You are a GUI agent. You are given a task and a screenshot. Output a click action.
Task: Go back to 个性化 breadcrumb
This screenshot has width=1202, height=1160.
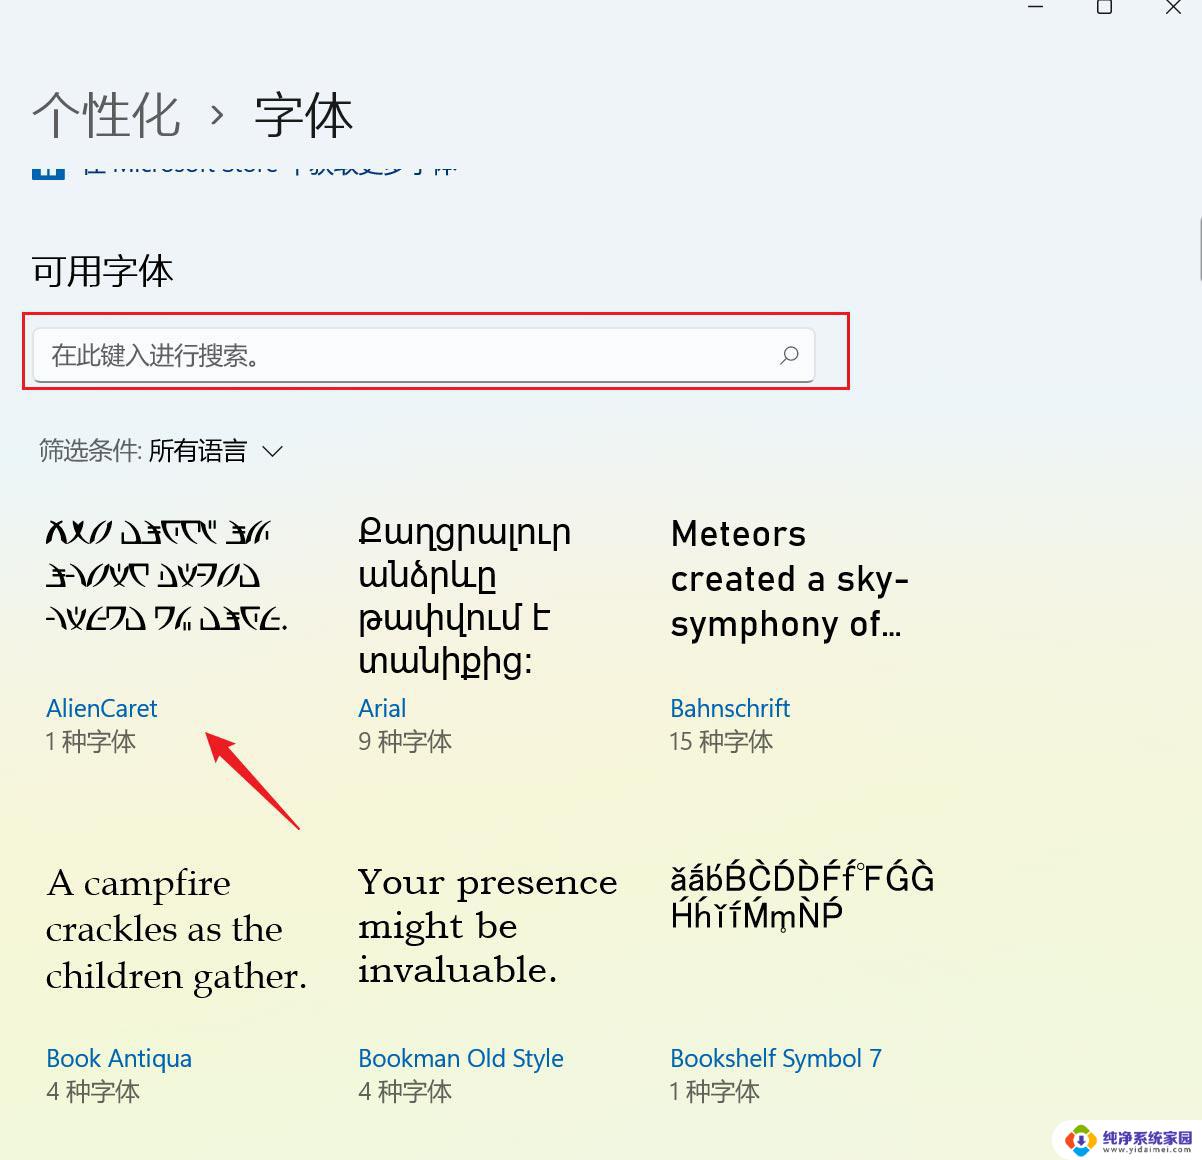point(106,115)
